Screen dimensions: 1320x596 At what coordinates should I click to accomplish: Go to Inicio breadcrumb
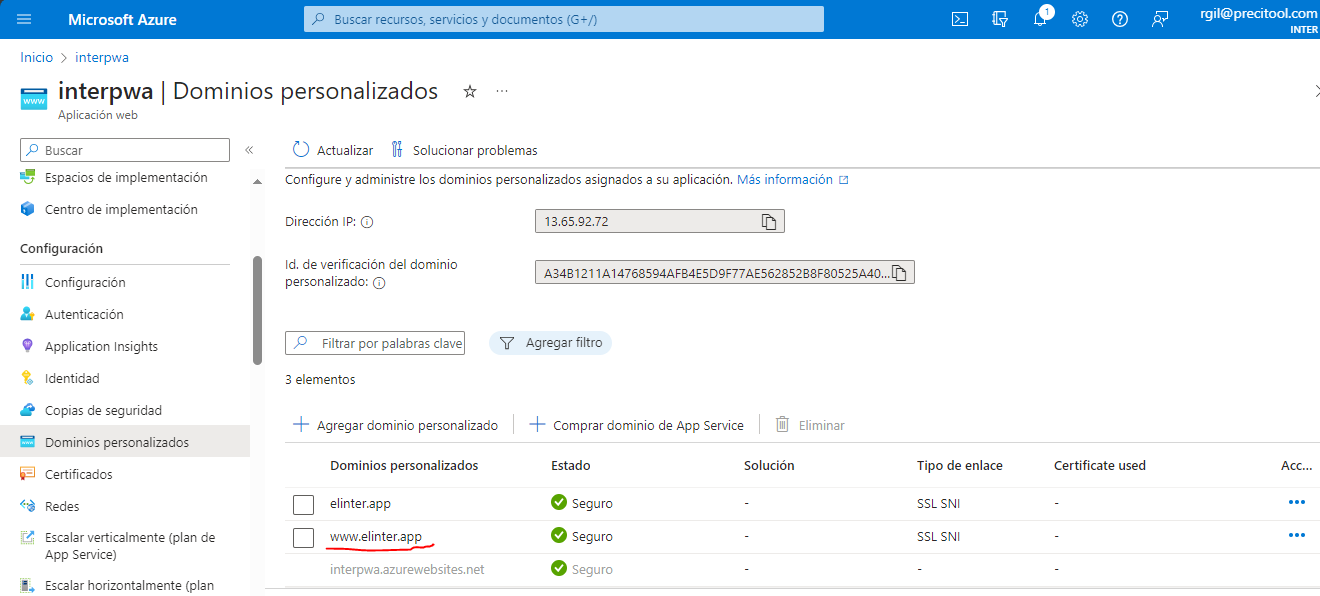point(37,57)
